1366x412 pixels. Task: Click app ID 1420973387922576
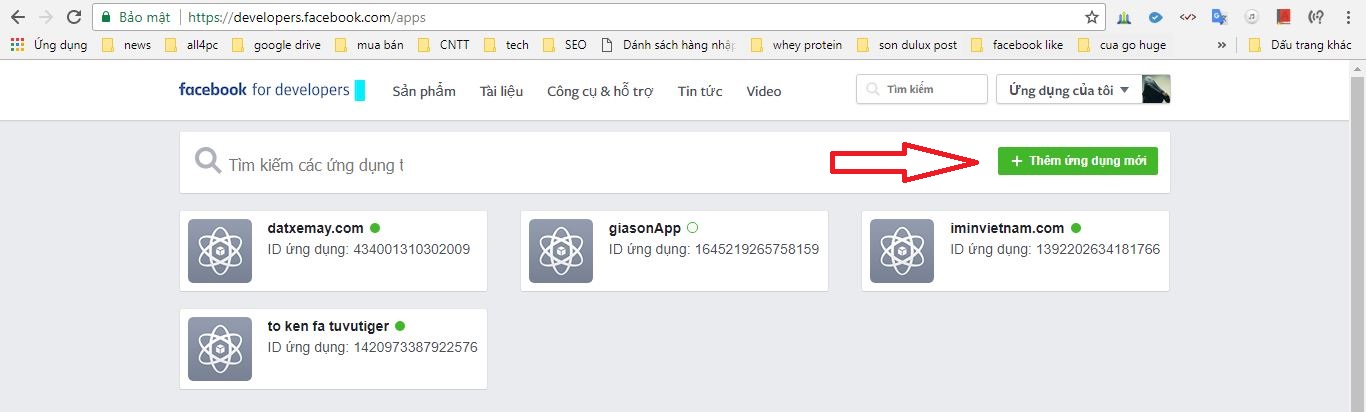416,347
